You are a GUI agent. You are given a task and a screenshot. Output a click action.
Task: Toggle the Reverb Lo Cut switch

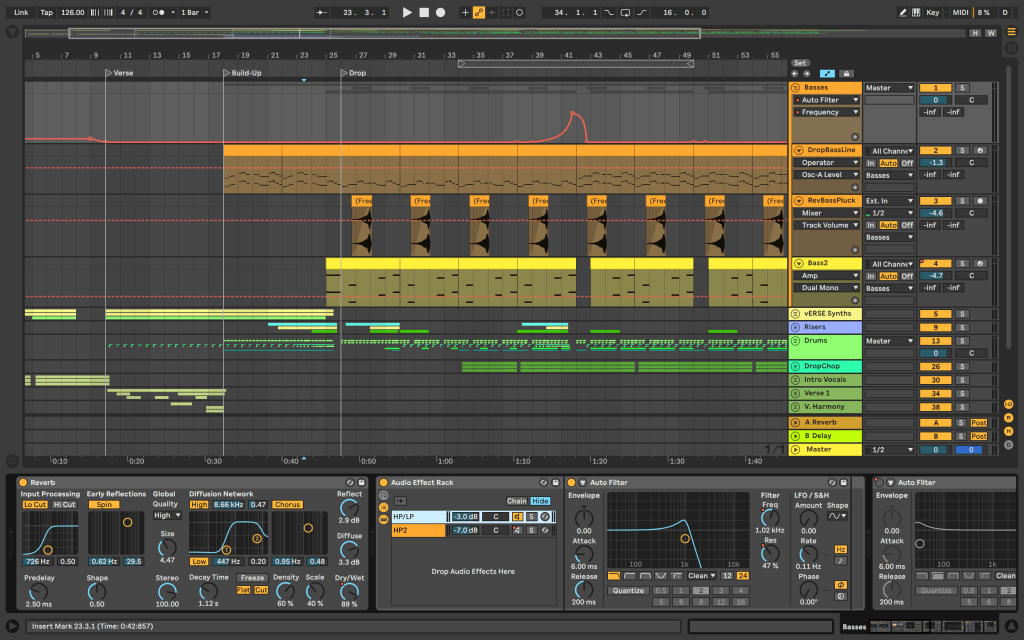pos(35,504)
